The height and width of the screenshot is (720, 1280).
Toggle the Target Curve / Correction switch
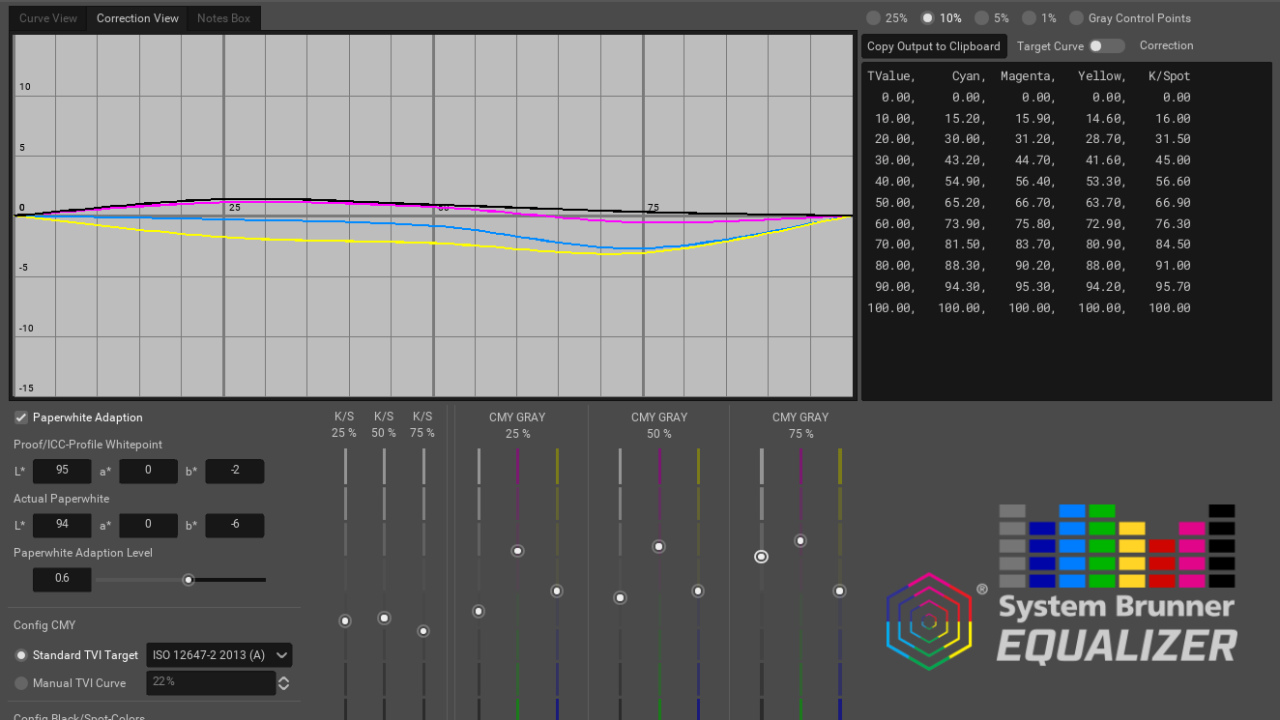click(1106, 46)
